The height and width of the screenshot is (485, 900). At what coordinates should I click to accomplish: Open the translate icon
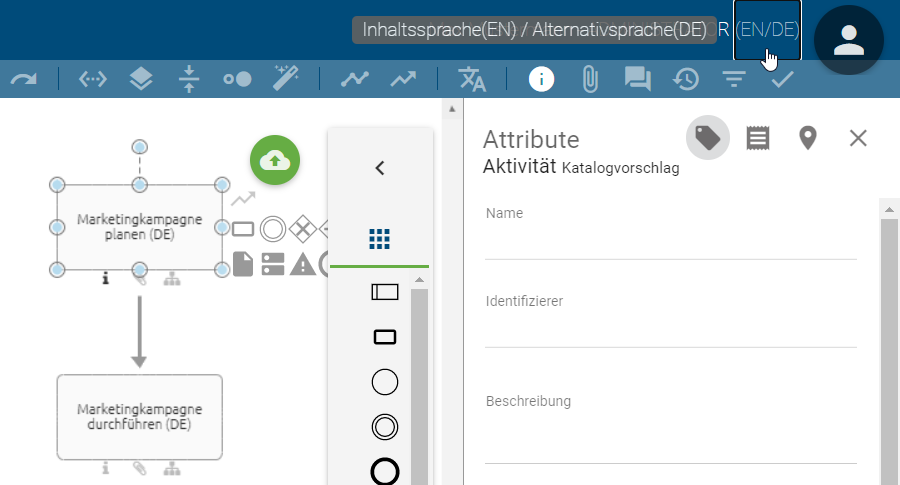pyautogui.click(x=472, y=79)
